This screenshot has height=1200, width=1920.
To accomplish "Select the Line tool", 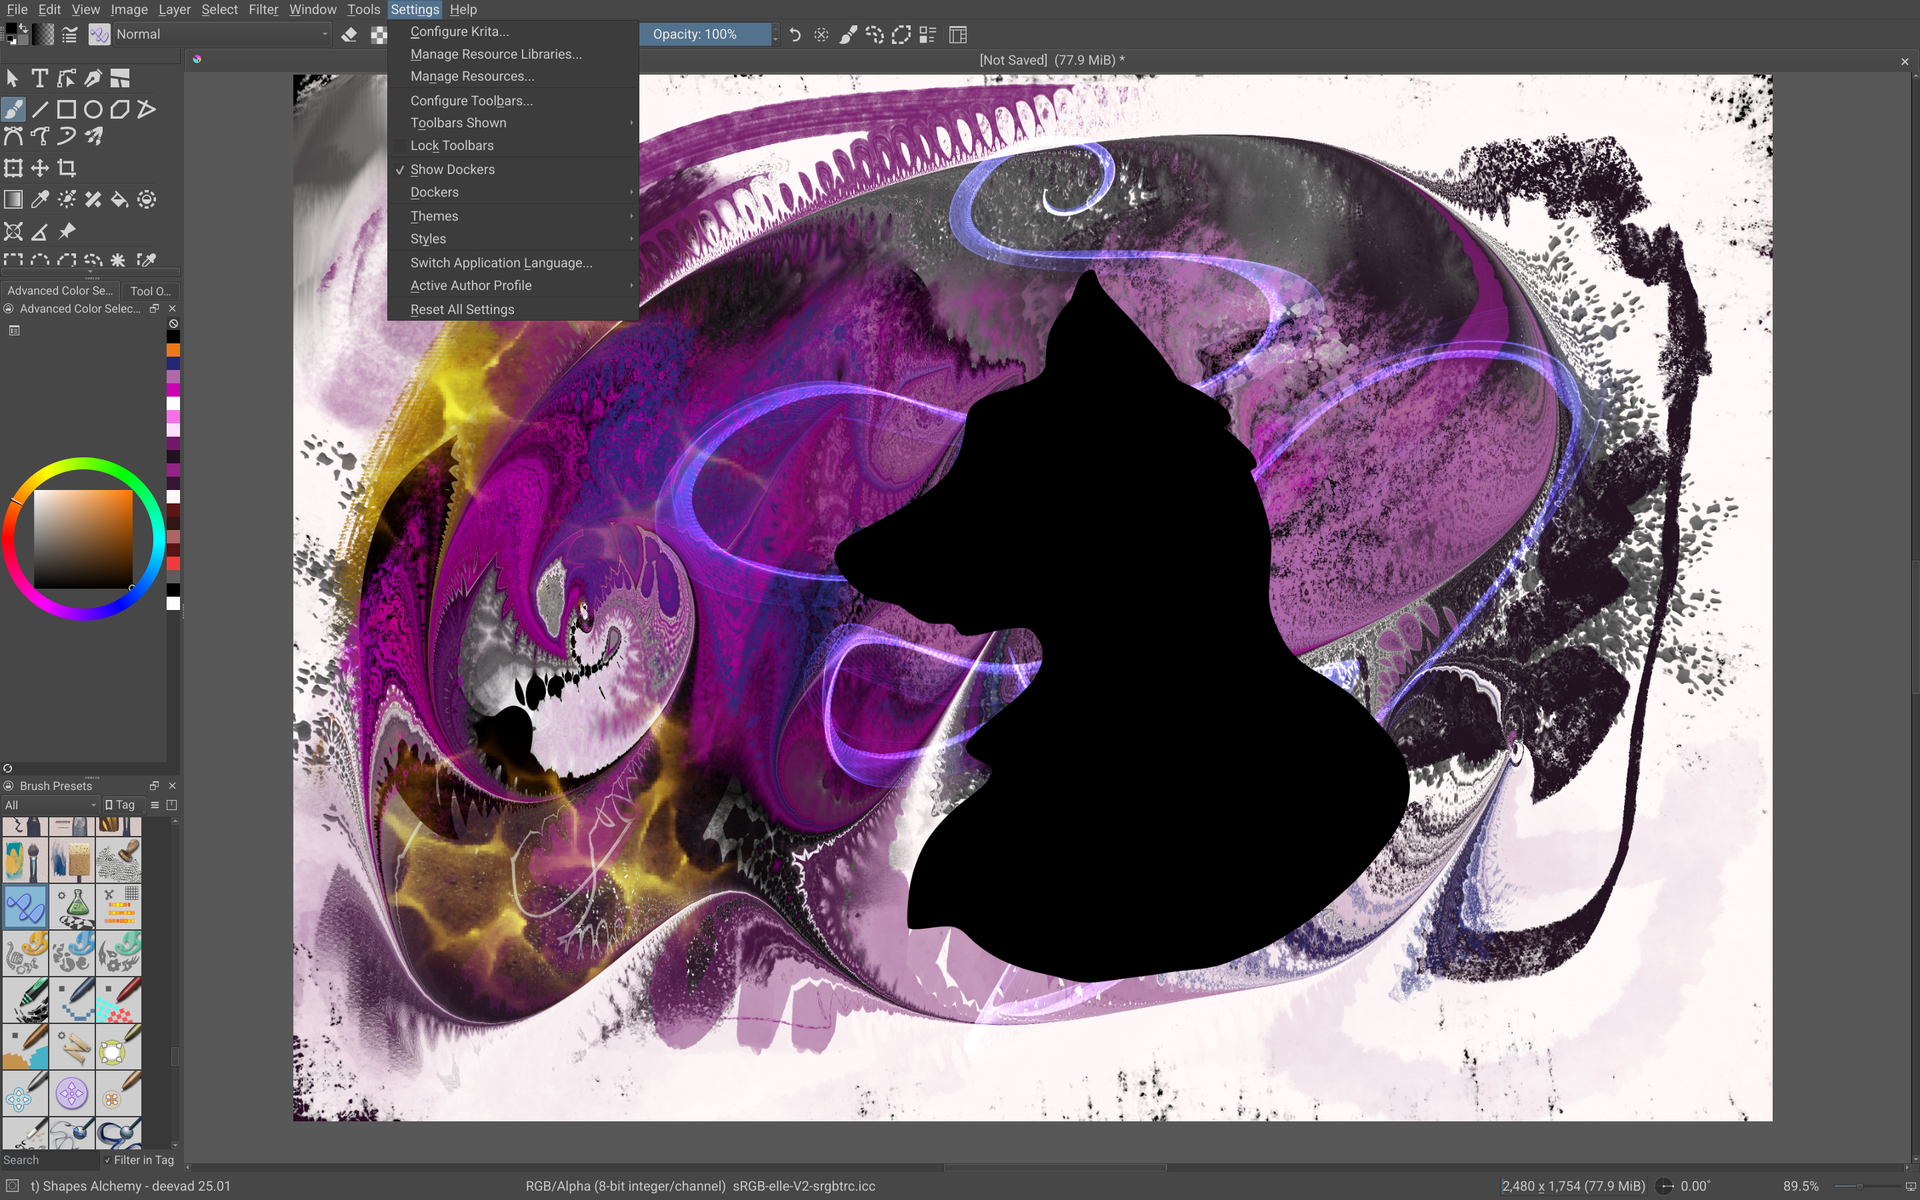I will point(40,109).
